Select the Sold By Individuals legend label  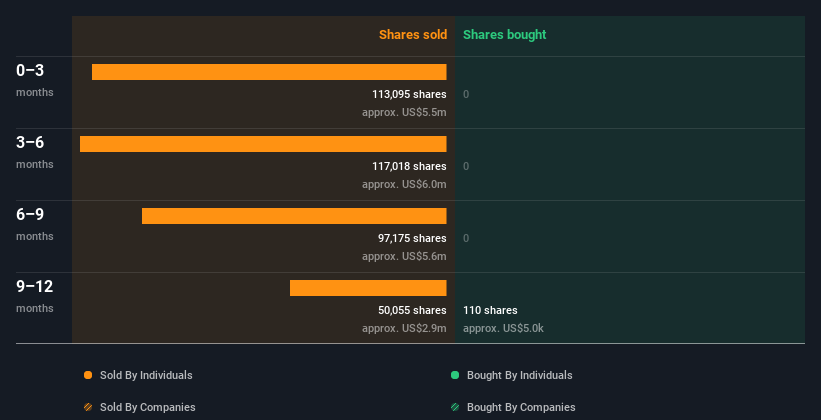146,375
